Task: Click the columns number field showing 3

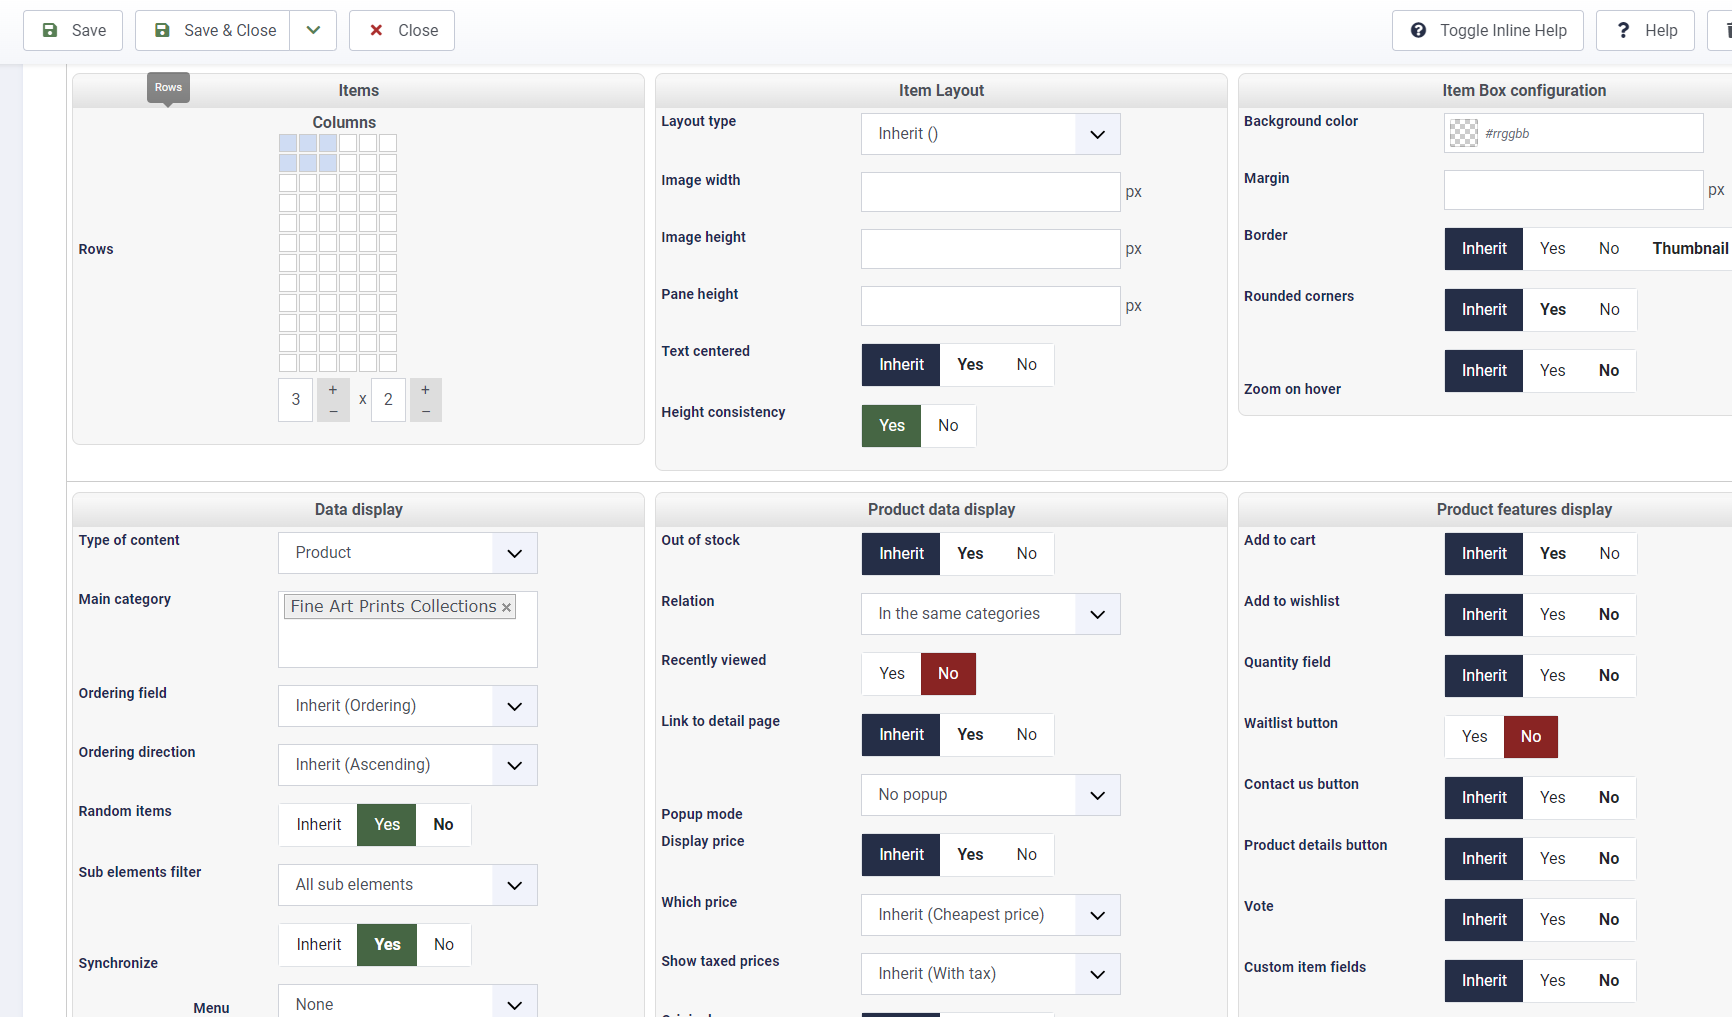Action: [x=296, y=400]
